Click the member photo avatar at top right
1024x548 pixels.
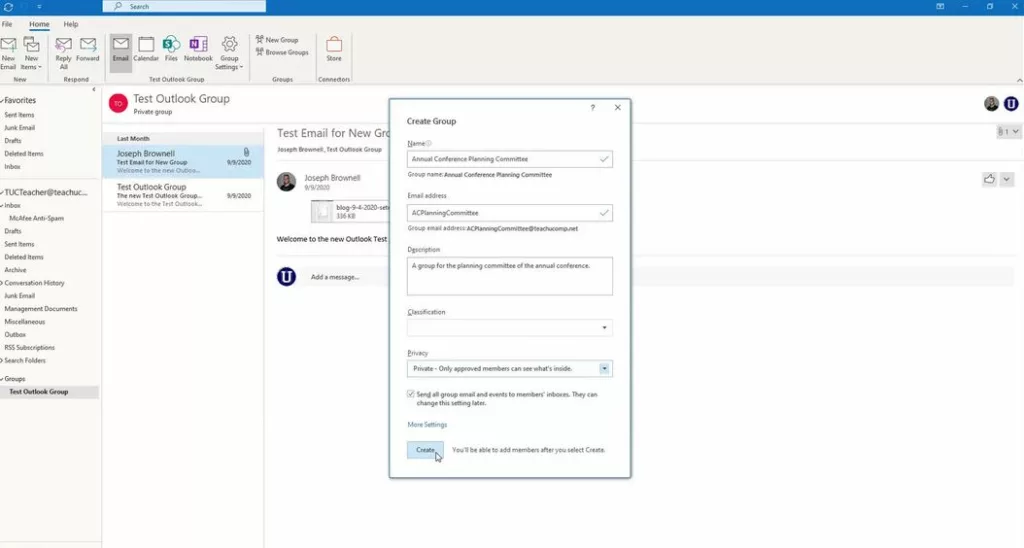[991, 103]
